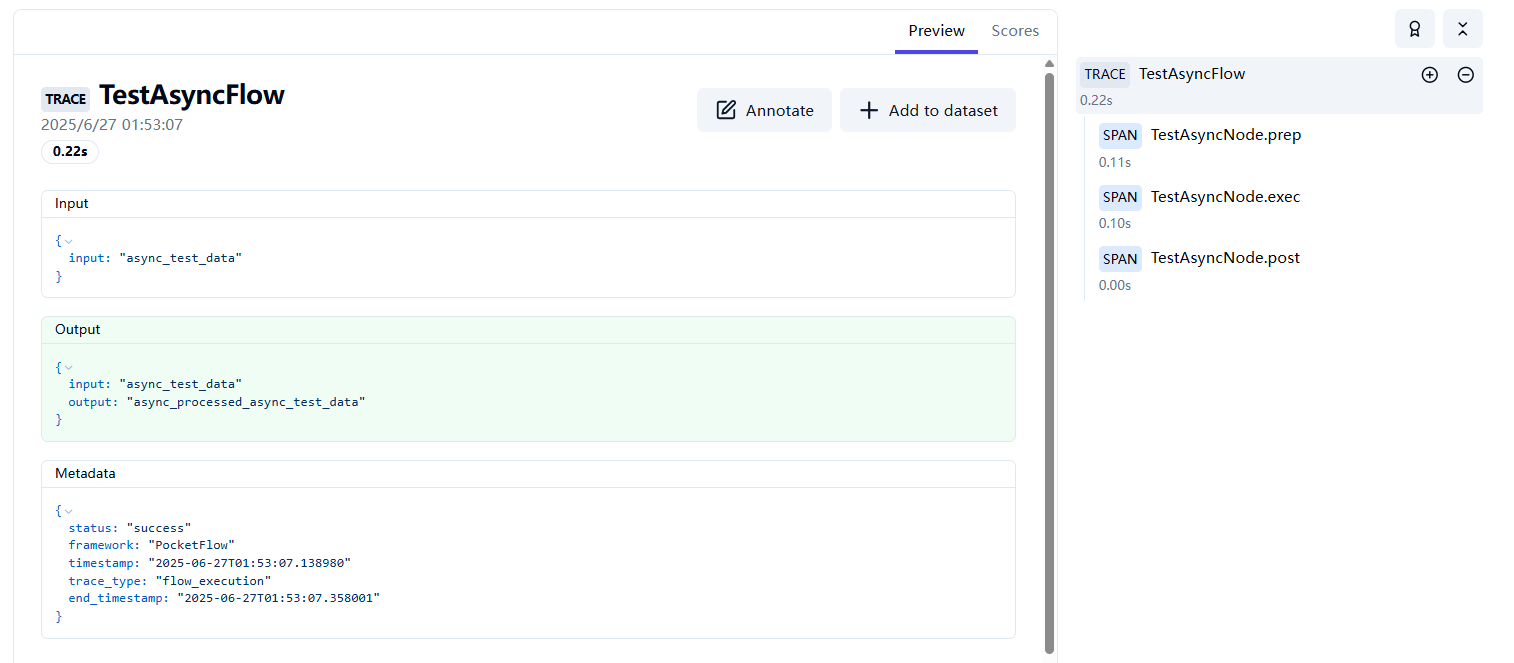The height and width of the screenshot is (663, 1514).
Task: Click the award badge scores icon button
Action: point(1414,29)
